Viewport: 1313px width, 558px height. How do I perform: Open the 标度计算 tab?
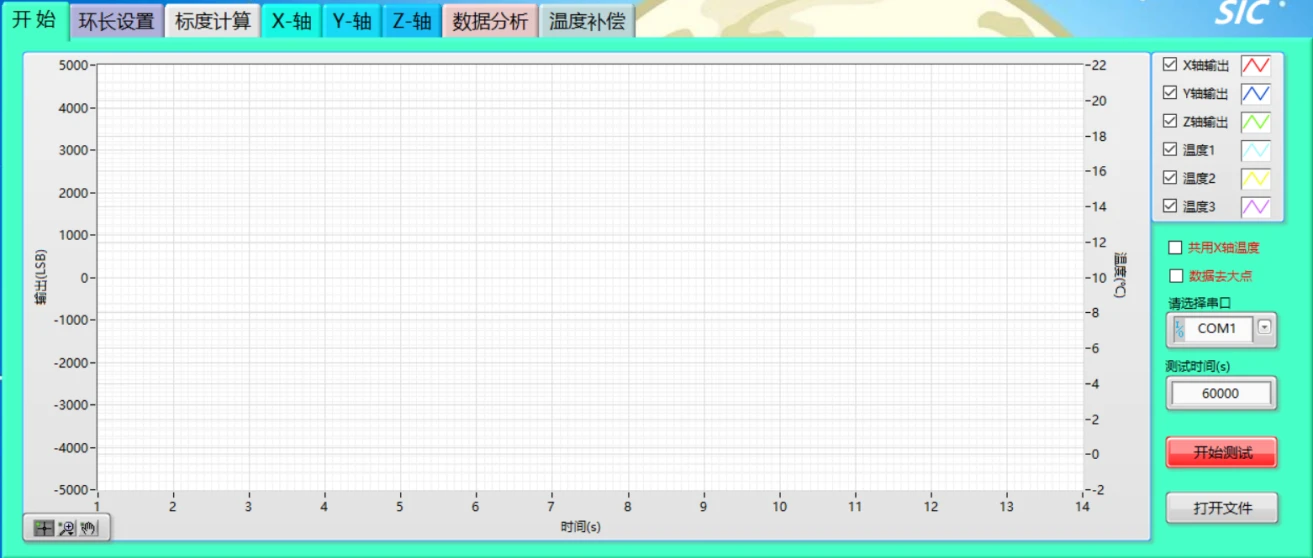tap(213, 21)
